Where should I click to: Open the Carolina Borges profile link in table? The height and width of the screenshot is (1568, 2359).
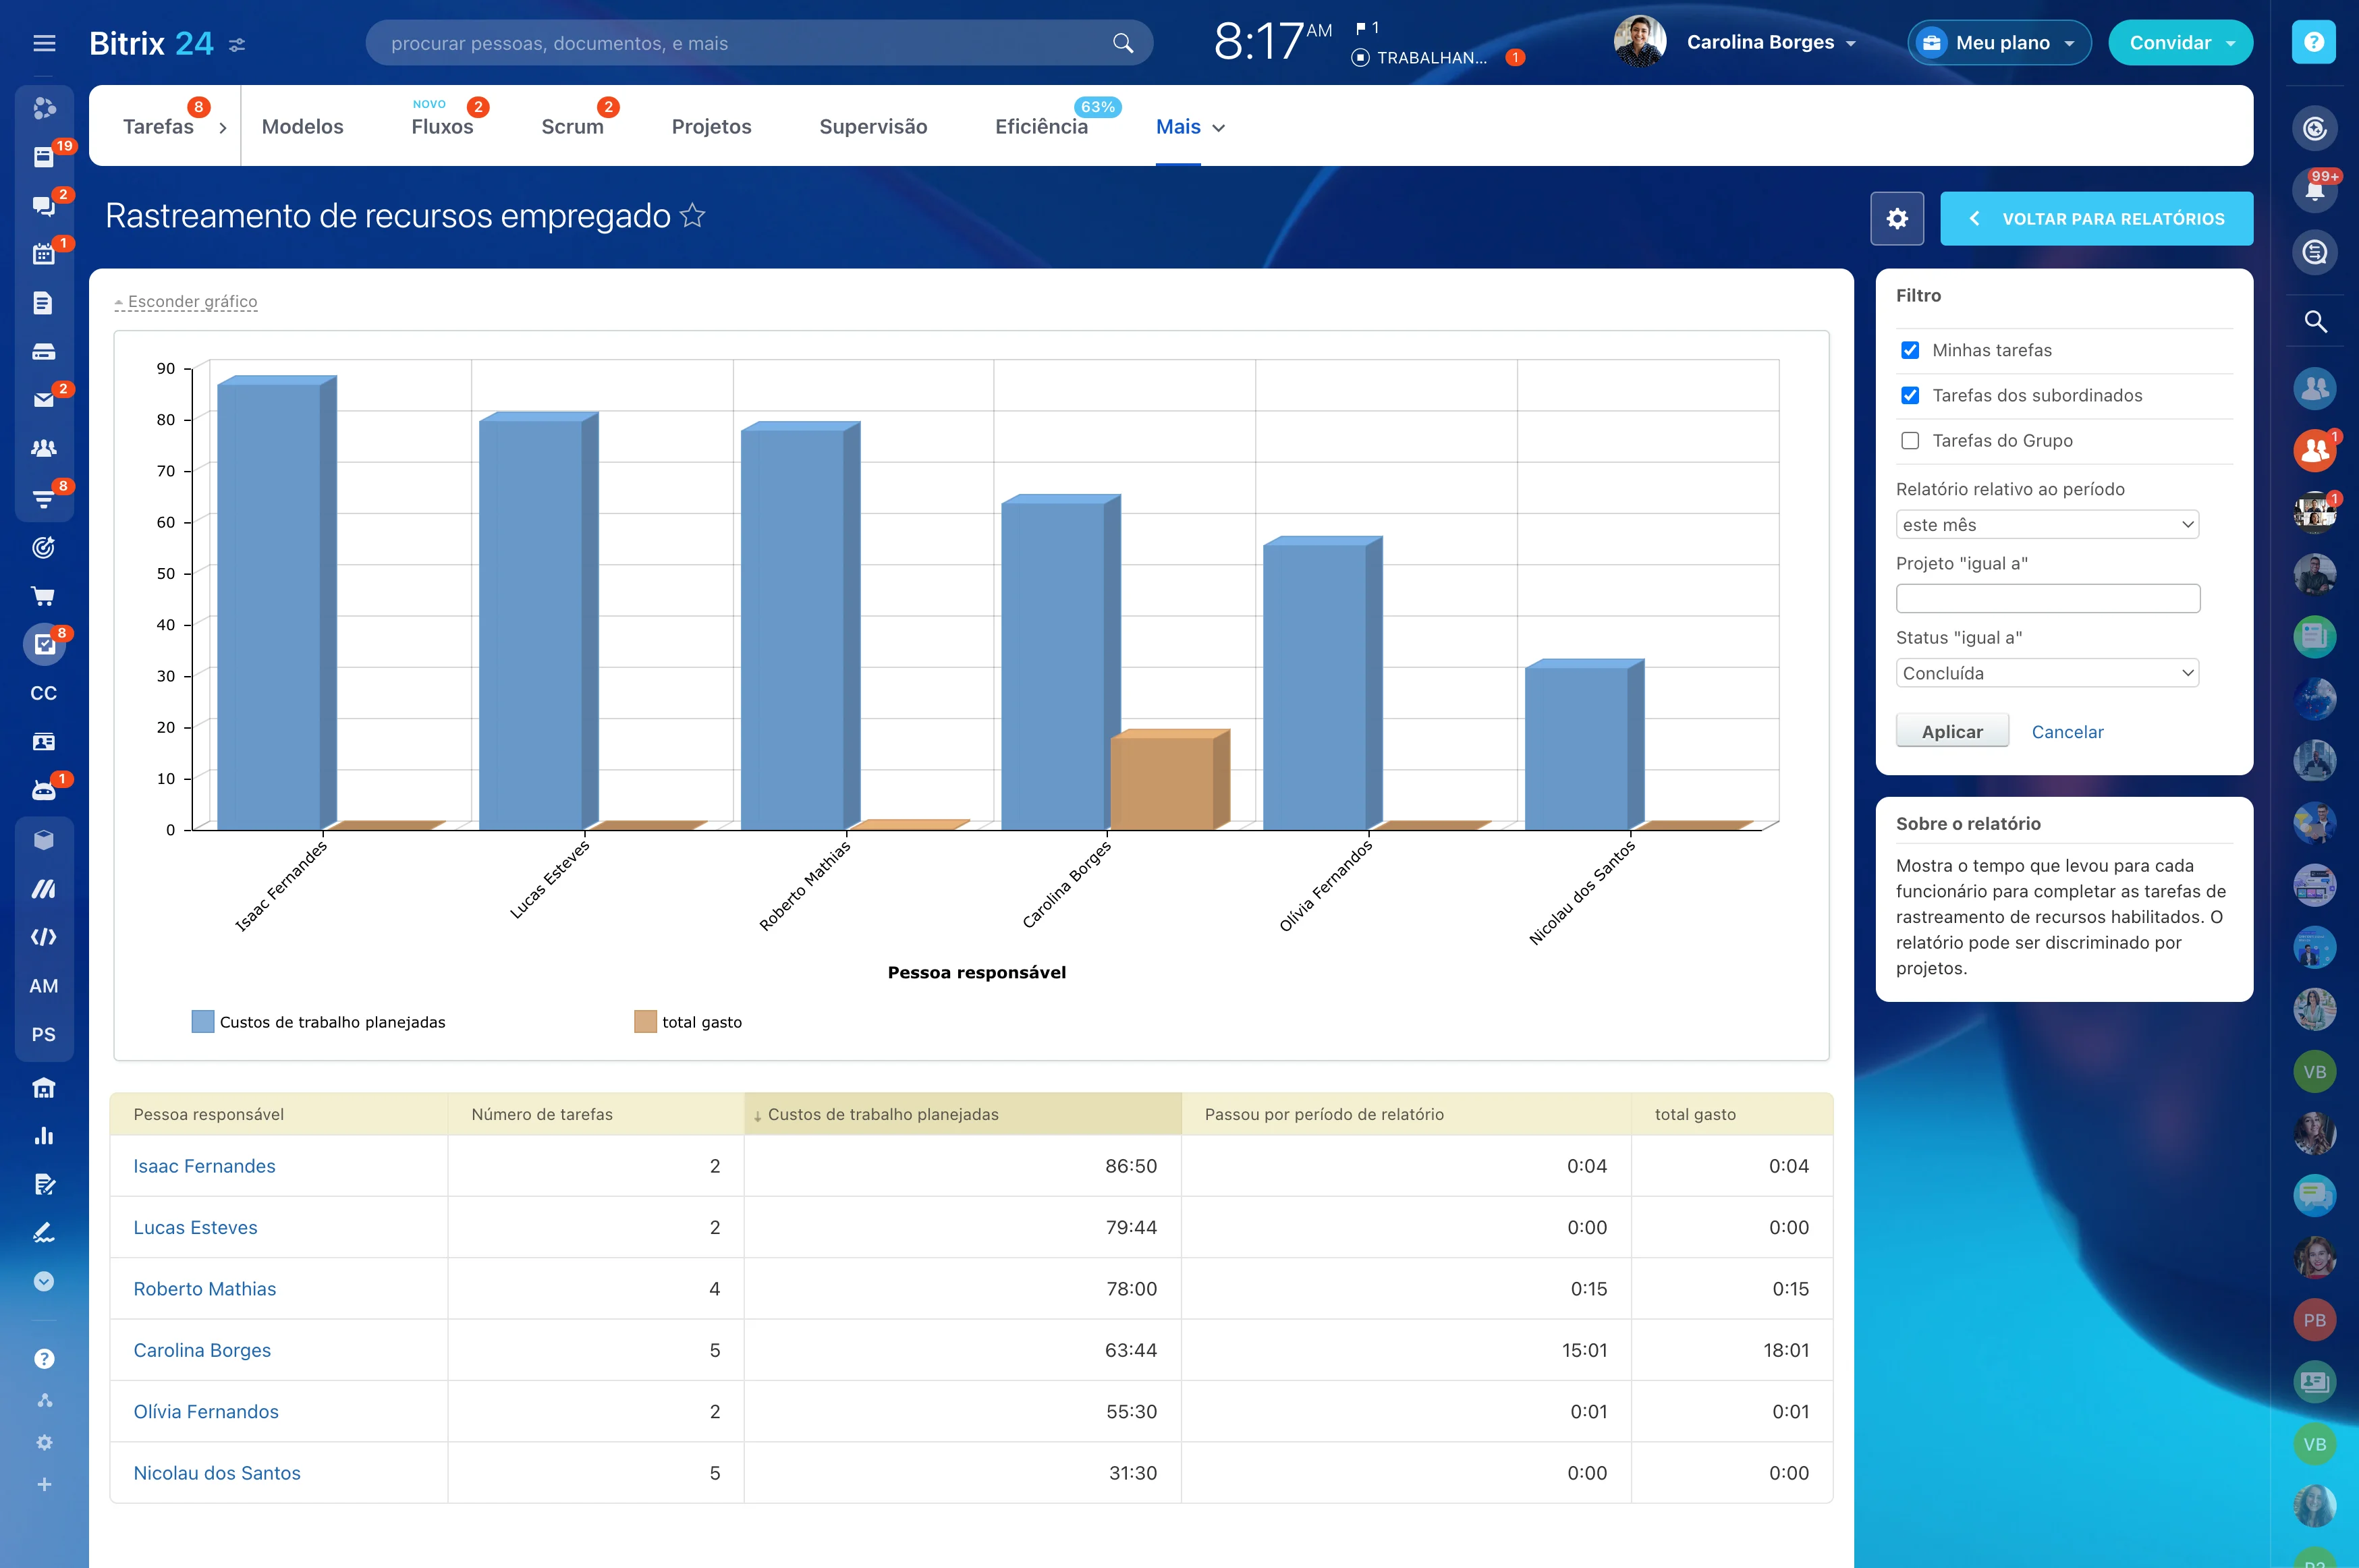click(202, 1350)
